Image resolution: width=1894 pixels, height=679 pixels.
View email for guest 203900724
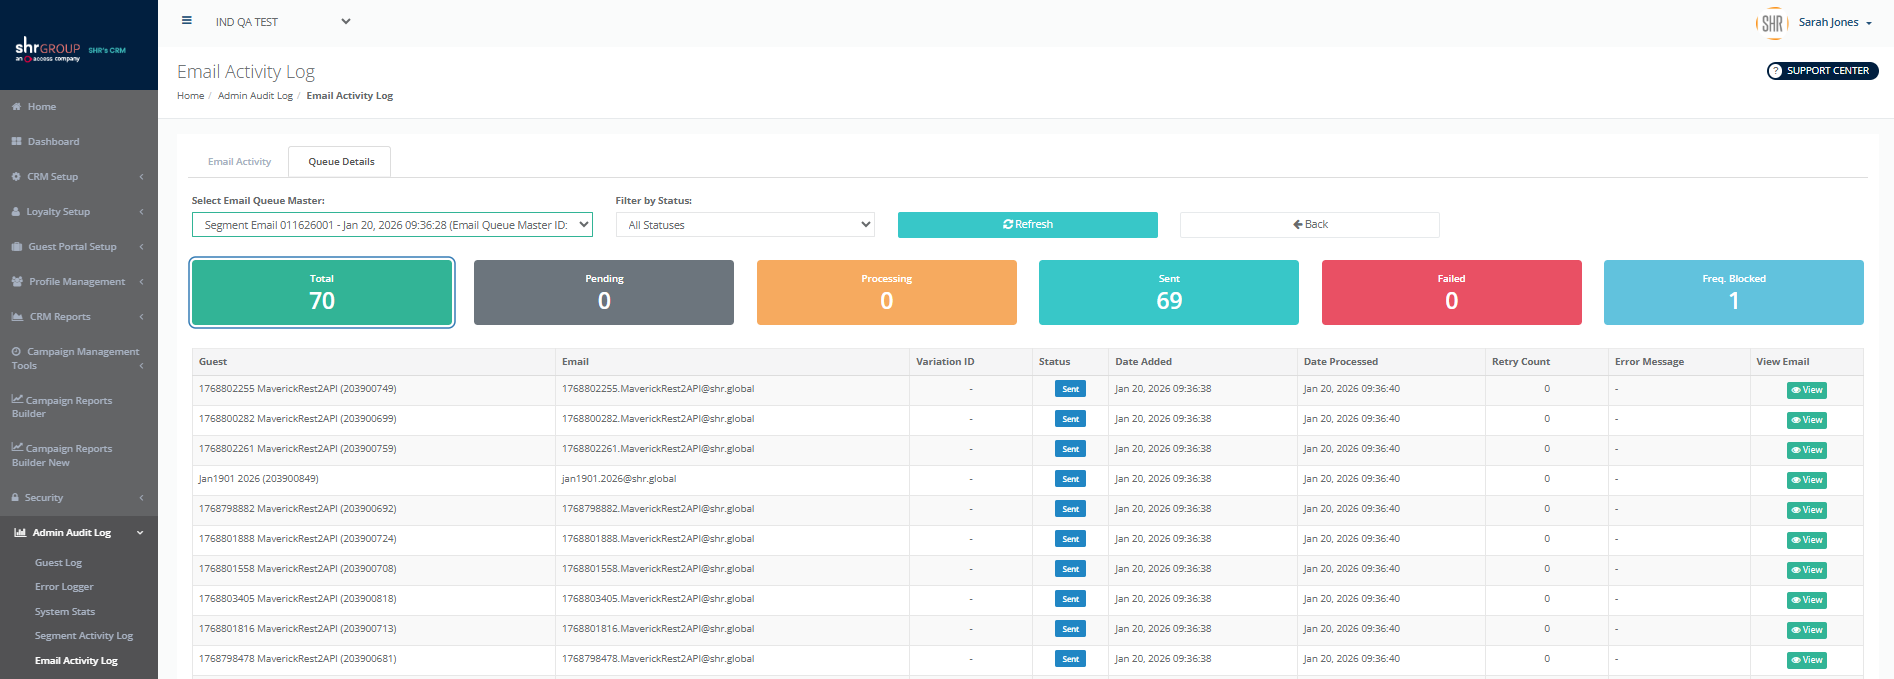coord(1807,541)
